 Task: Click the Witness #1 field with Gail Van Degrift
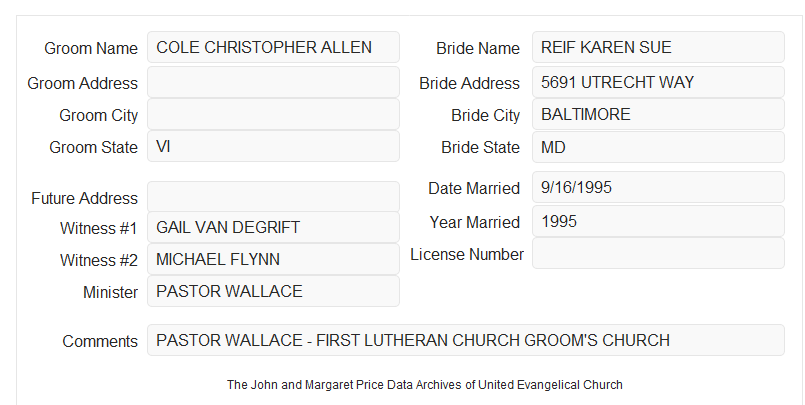pyautogui.click(x=273, y=227)
